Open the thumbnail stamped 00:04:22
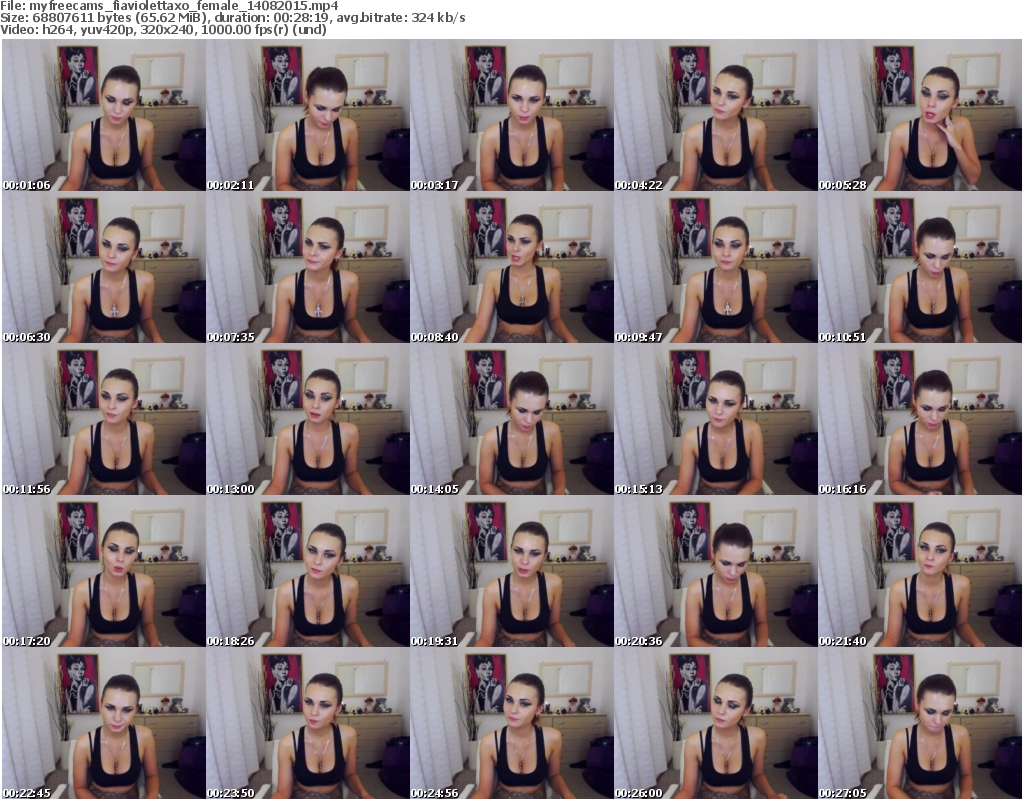The width and height of the screenshot is (1024, 799). (715, 115)
